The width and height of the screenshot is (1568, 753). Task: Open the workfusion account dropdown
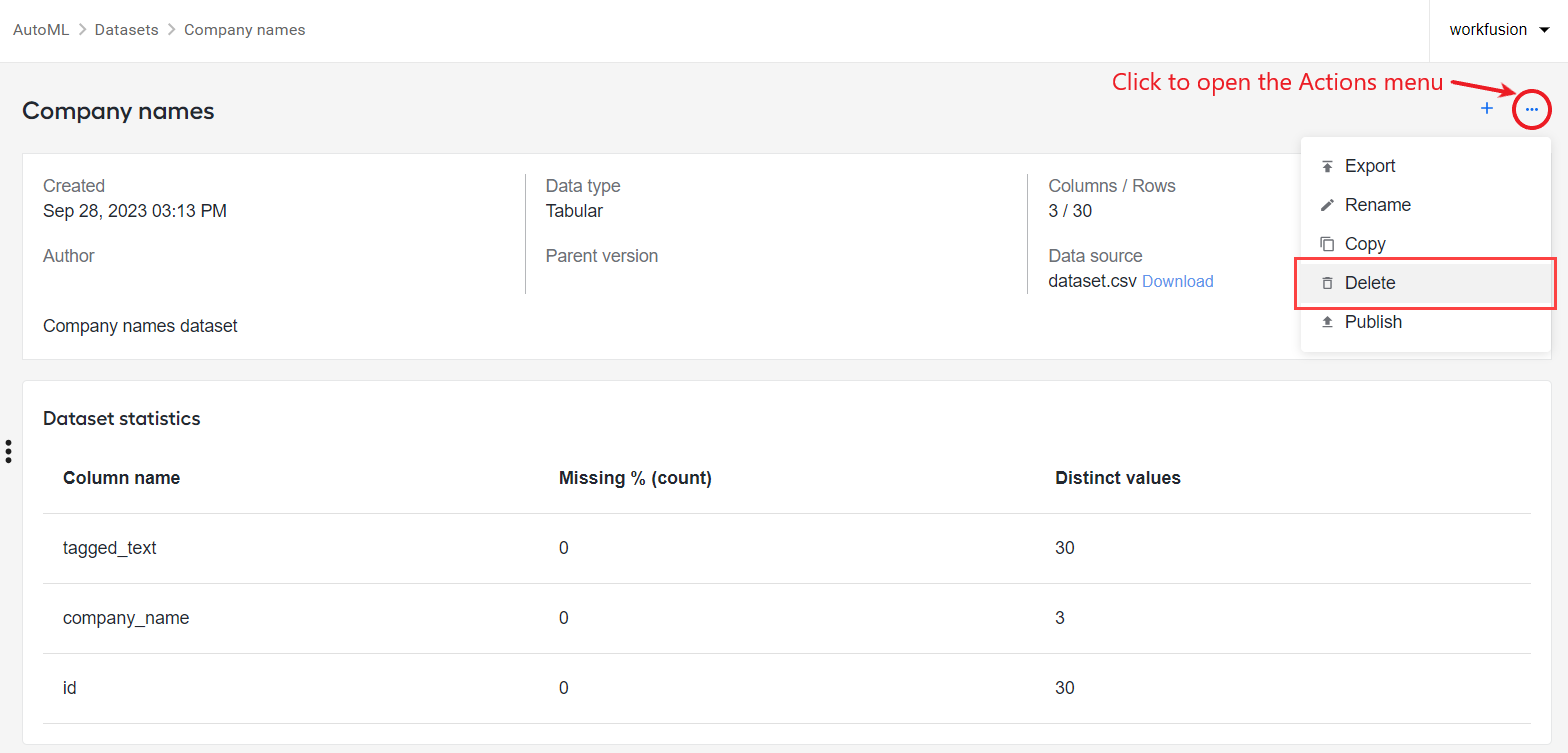[x=1499, y=30]
